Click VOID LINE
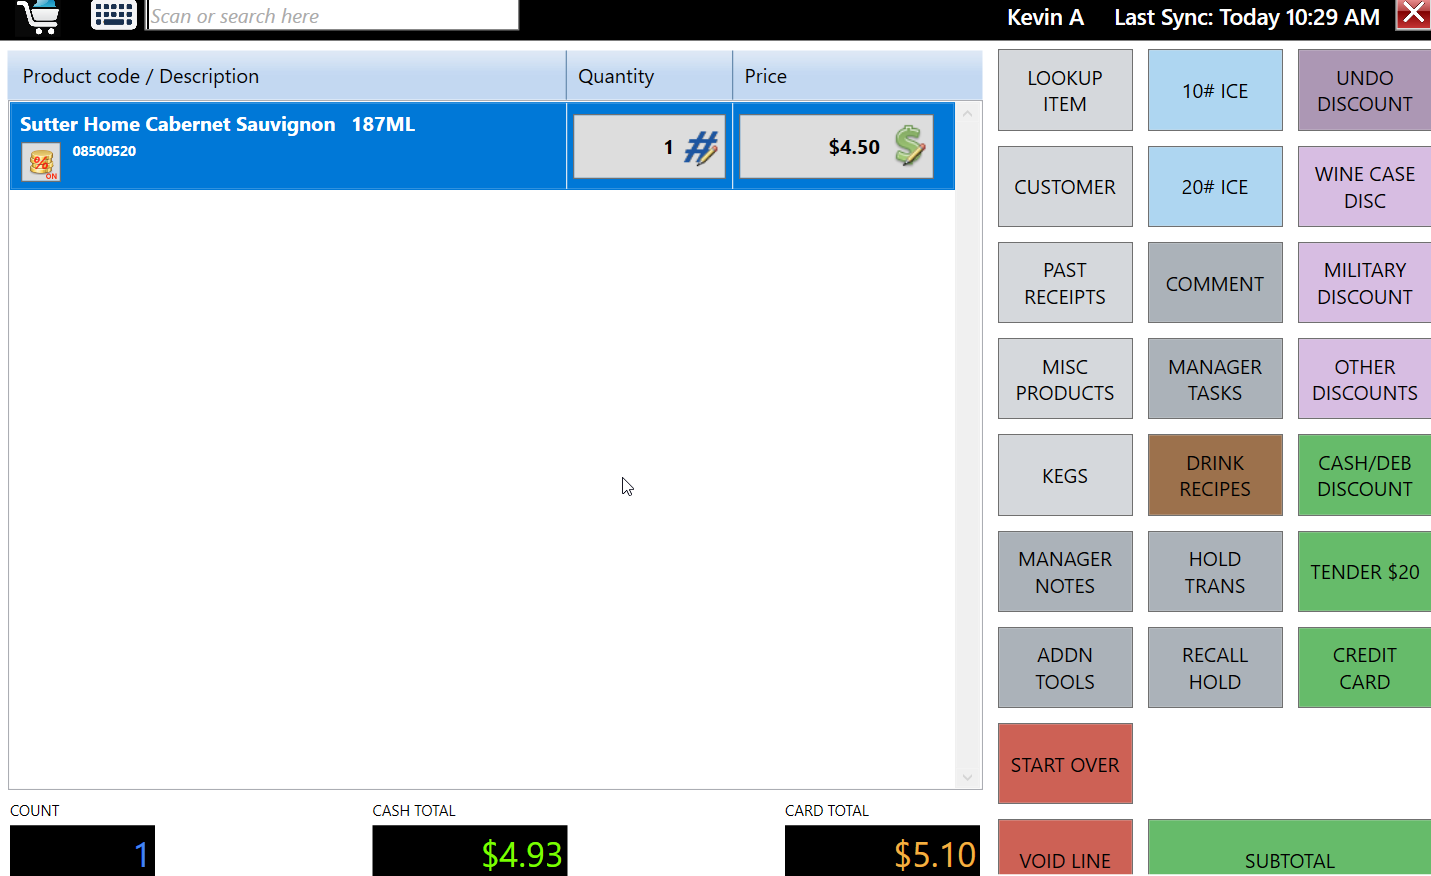The height and width of the screenshot is (876, 1431). (x=1065, y=848)
